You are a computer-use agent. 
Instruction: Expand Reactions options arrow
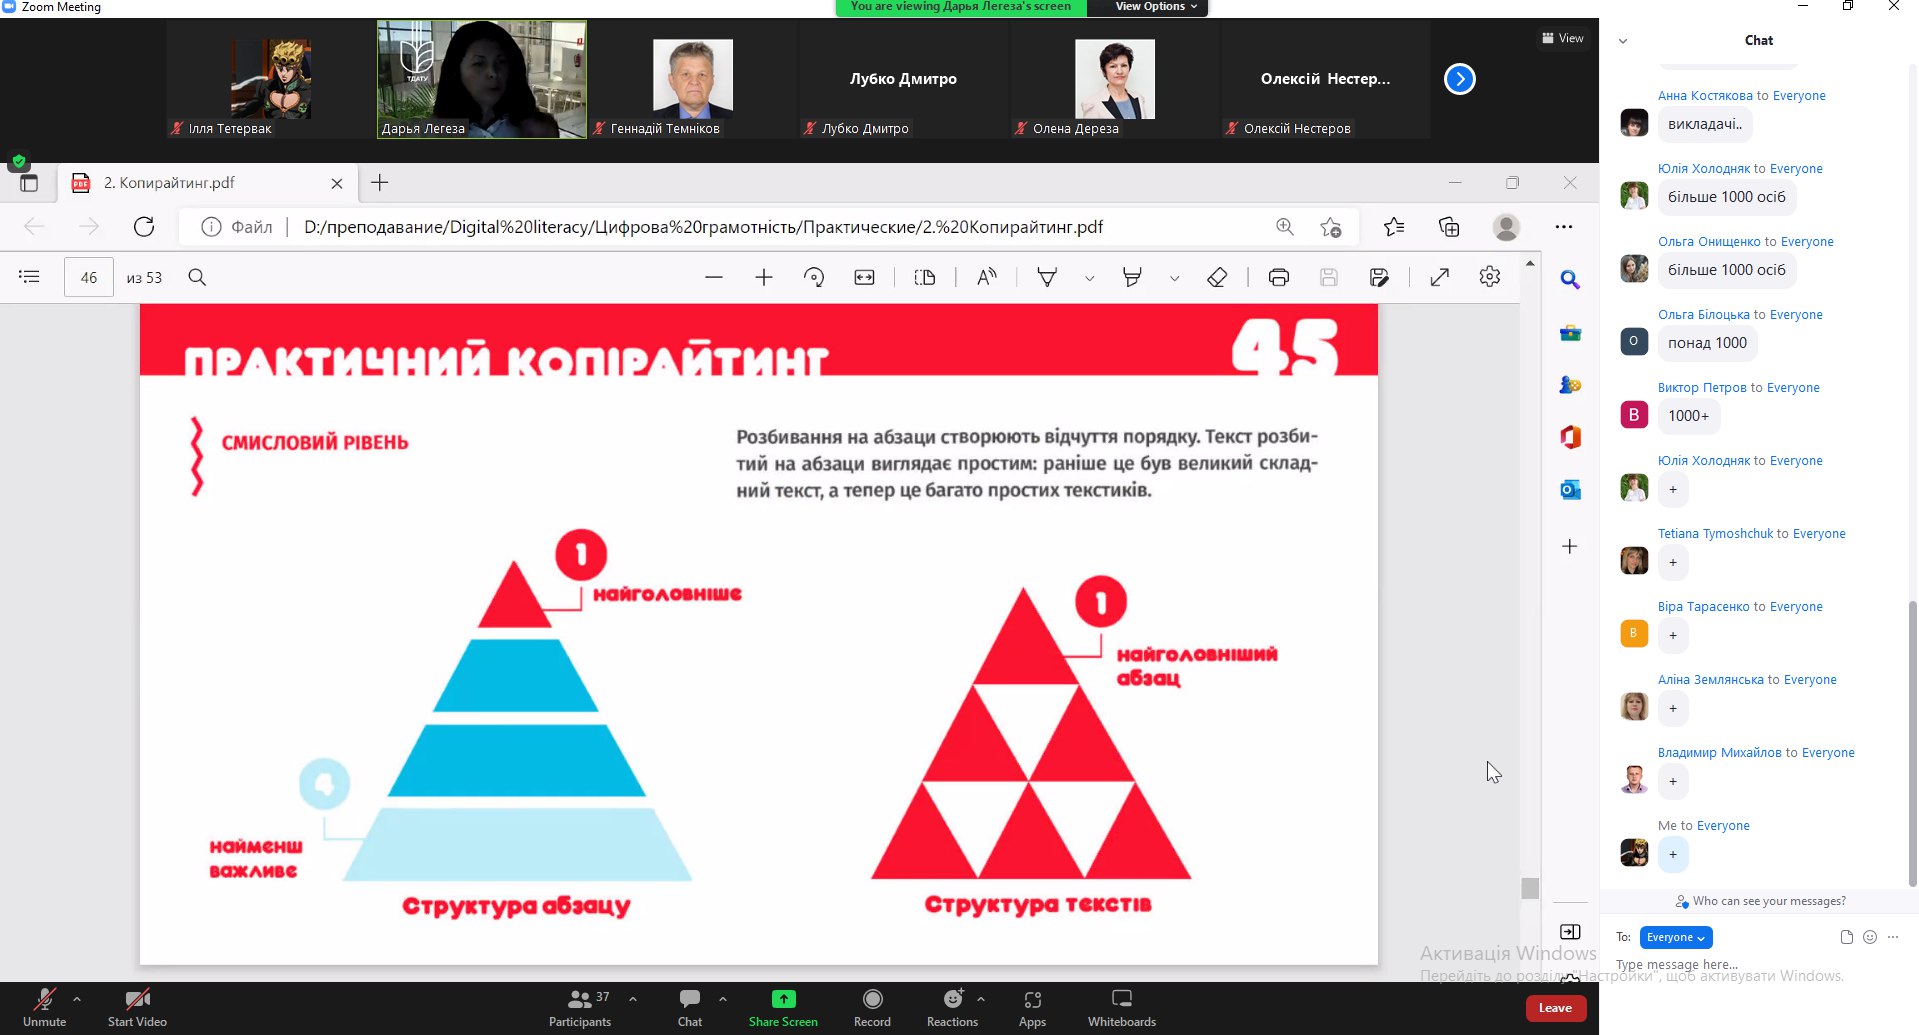[981, 998]
